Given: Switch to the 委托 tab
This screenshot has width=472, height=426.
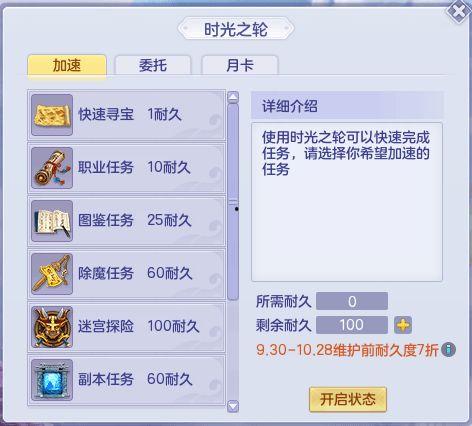Looking at the screenshot, I should tap(153, 65).
